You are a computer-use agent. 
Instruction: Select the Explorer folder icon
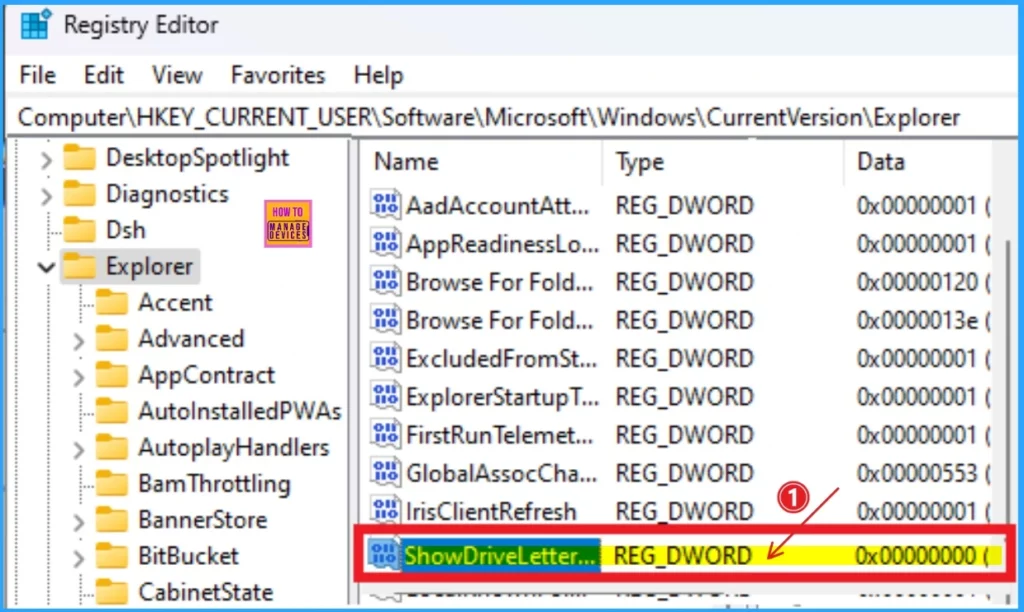[x=80, y=266]
